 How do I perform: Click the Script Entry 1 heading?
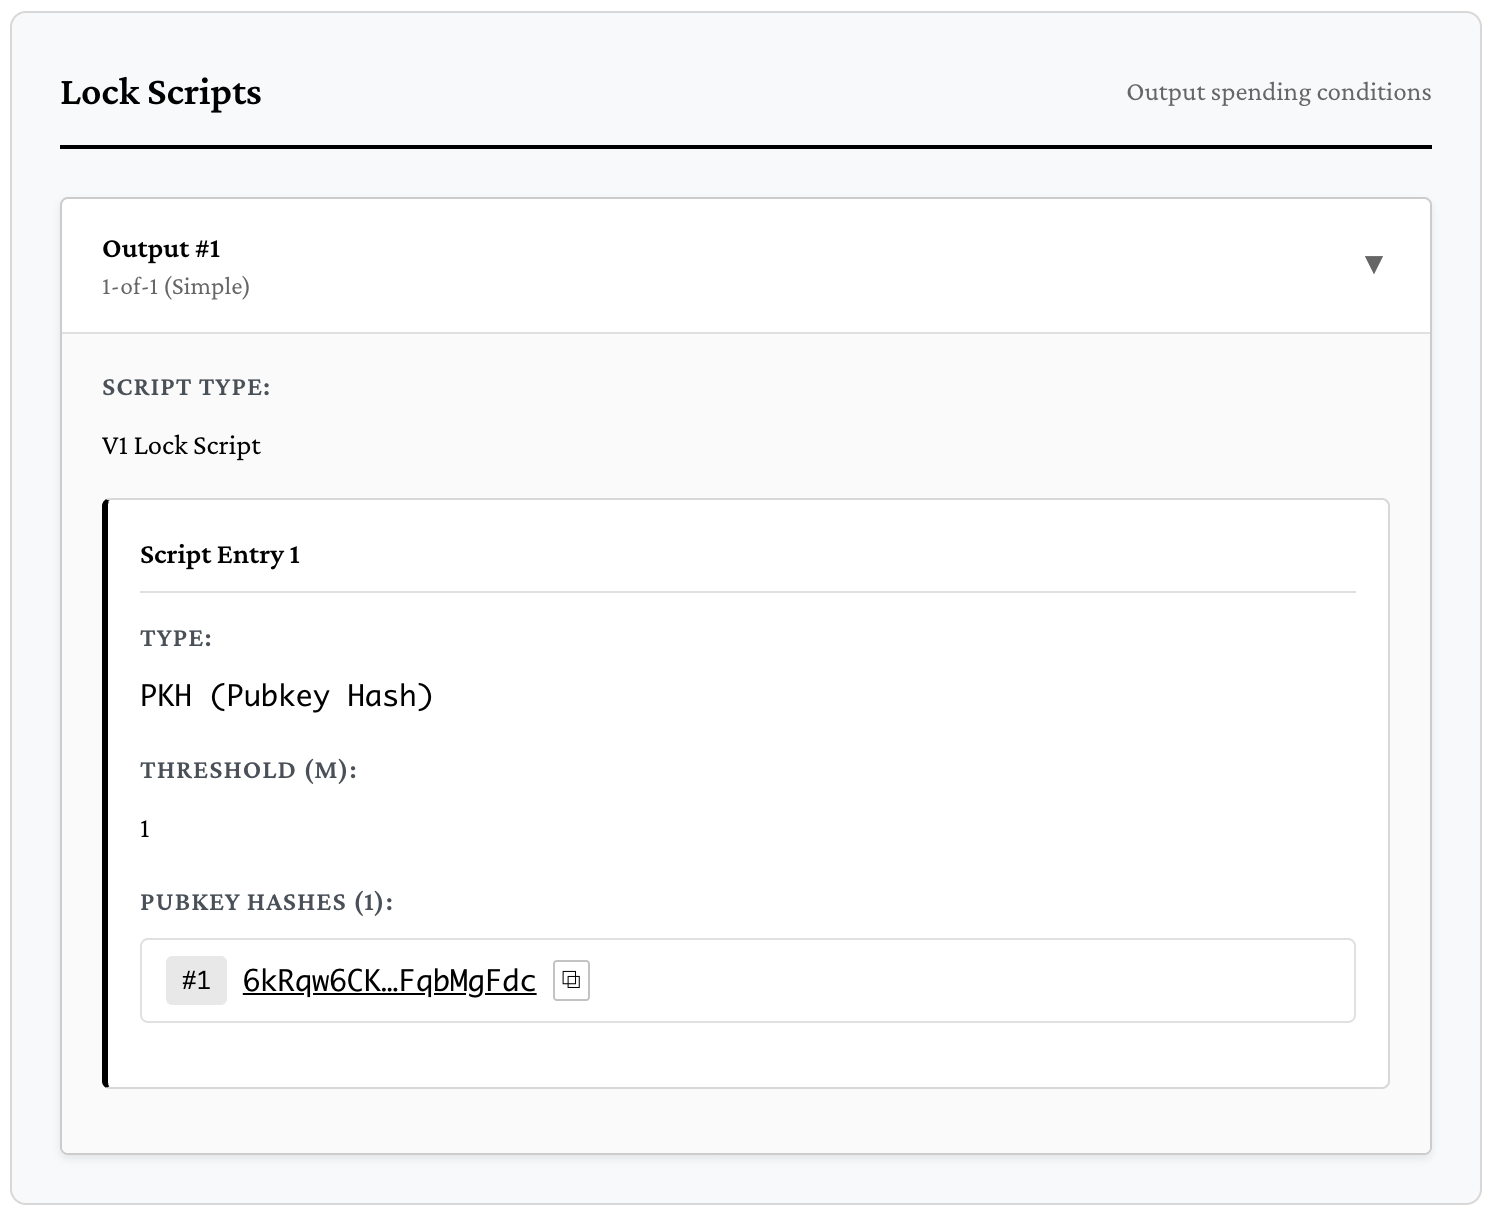click(220, 555)
